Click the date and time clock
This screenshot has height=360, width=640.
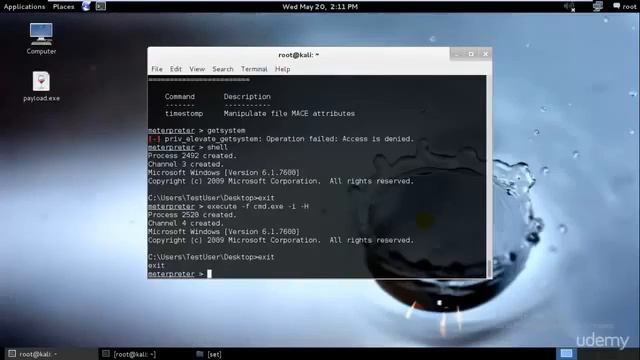point(320,7)
